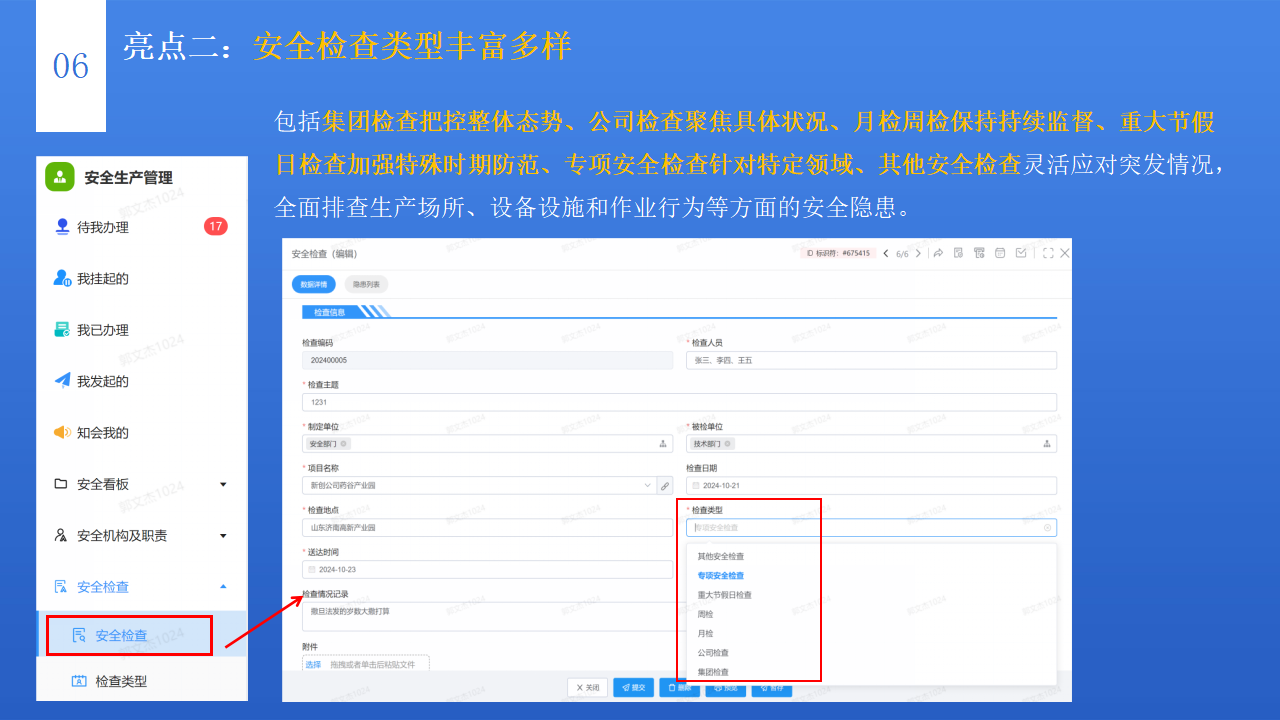Click the 提交 submit button

pos(633,687)
